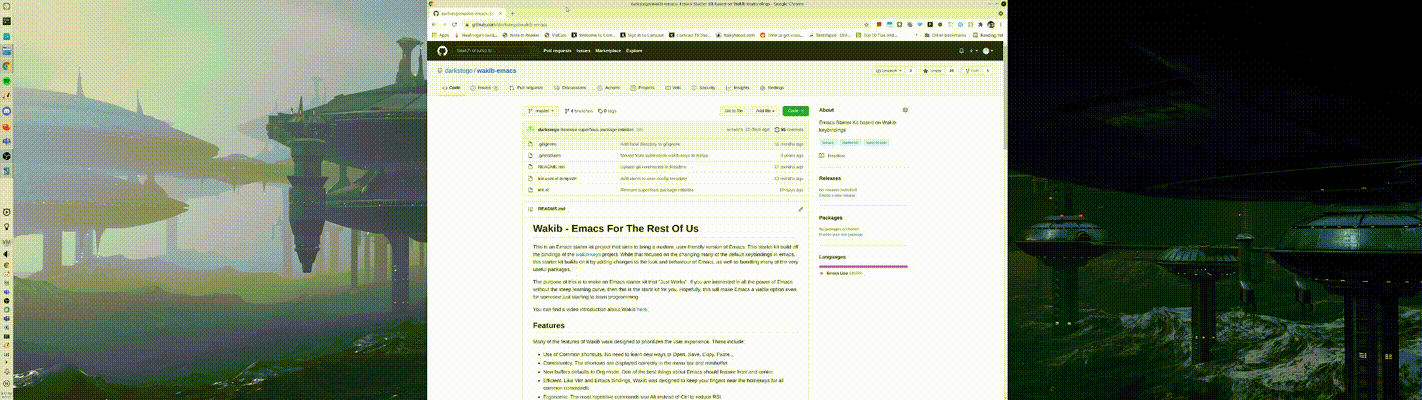Open the Chrome profile avatar
The width and height of the screenshot is (1422, 400).
tap(991, 24)
